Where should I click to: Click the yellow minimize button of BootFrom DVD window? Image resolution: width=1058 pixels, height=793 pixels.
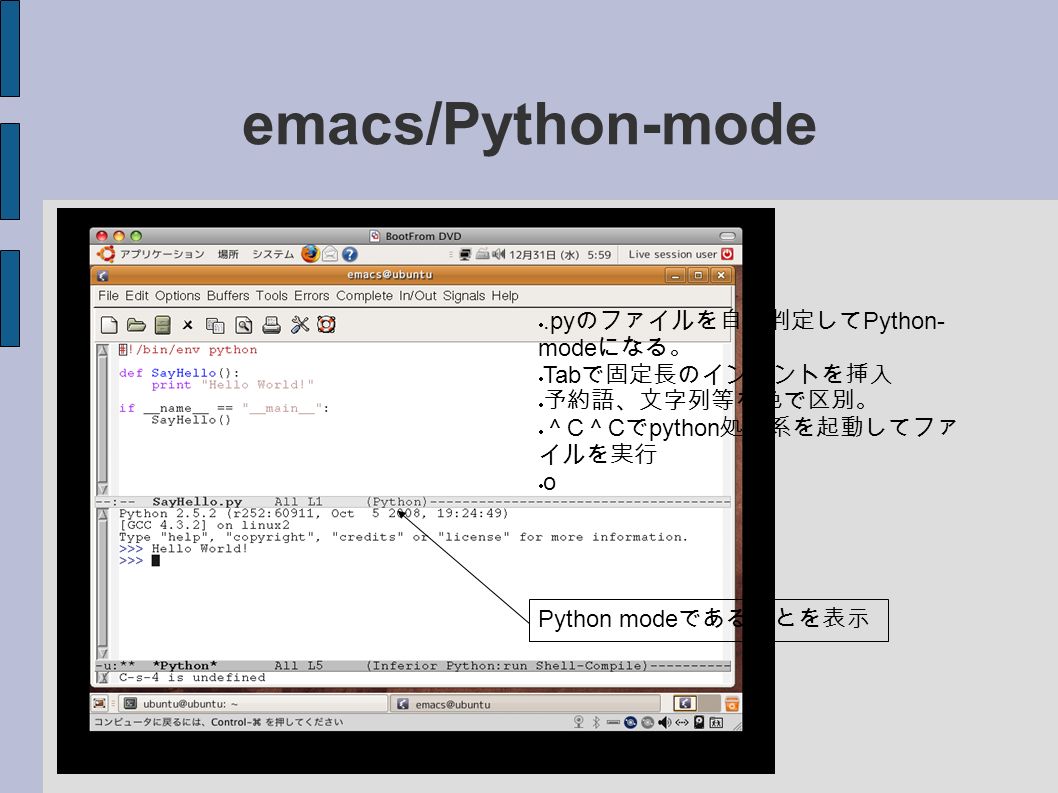coord(119,236)
